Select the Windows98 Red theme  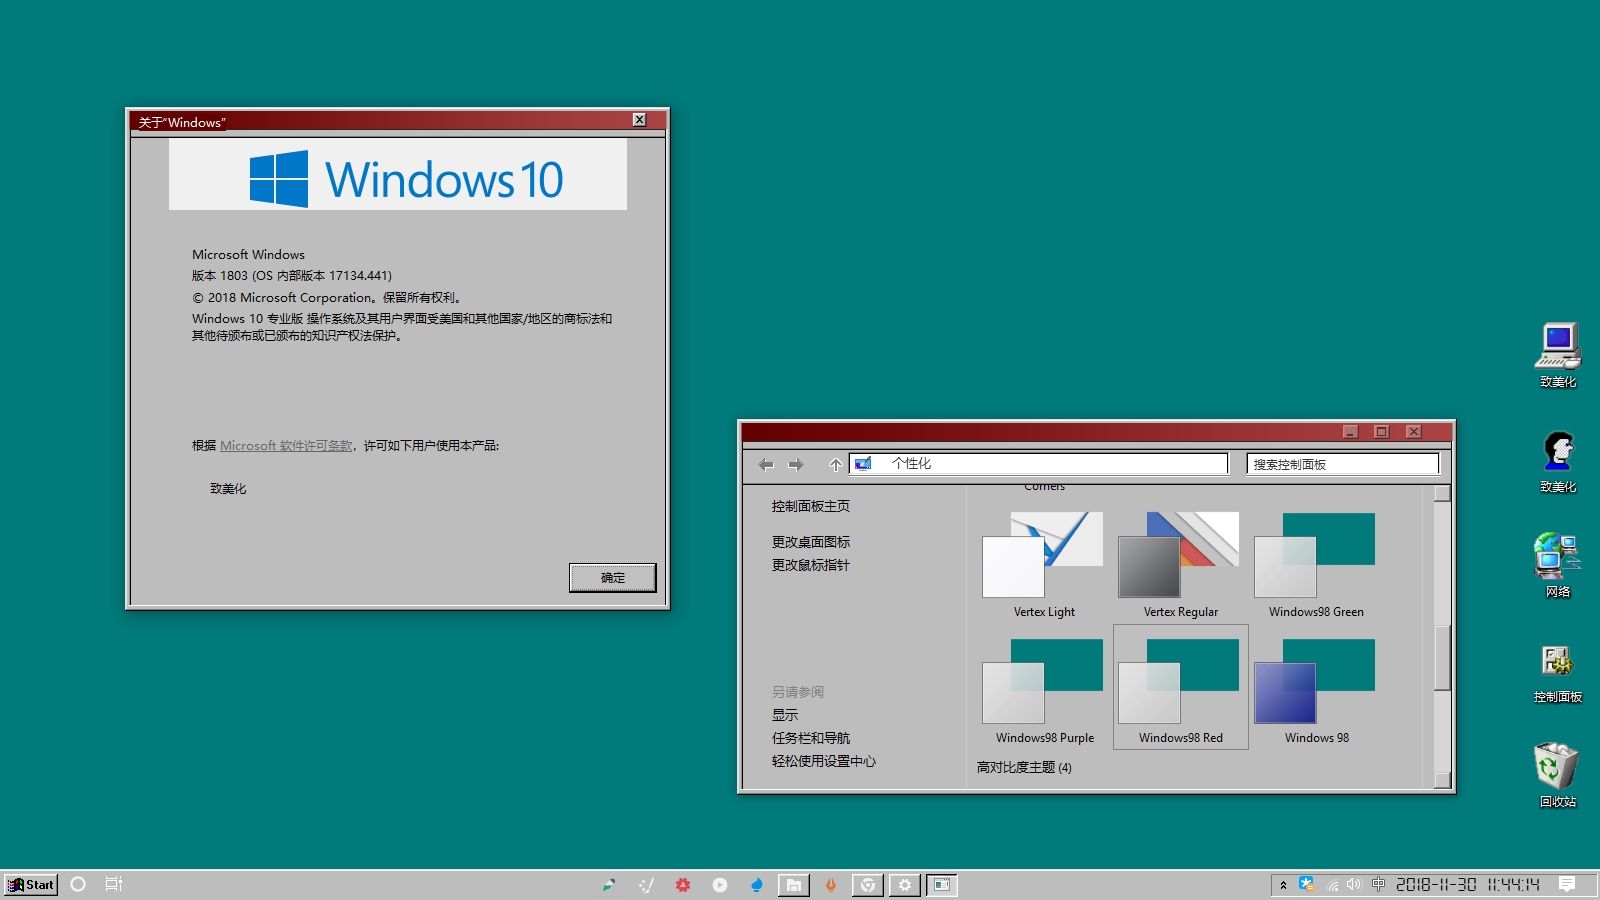click(x=1180, y=688)
